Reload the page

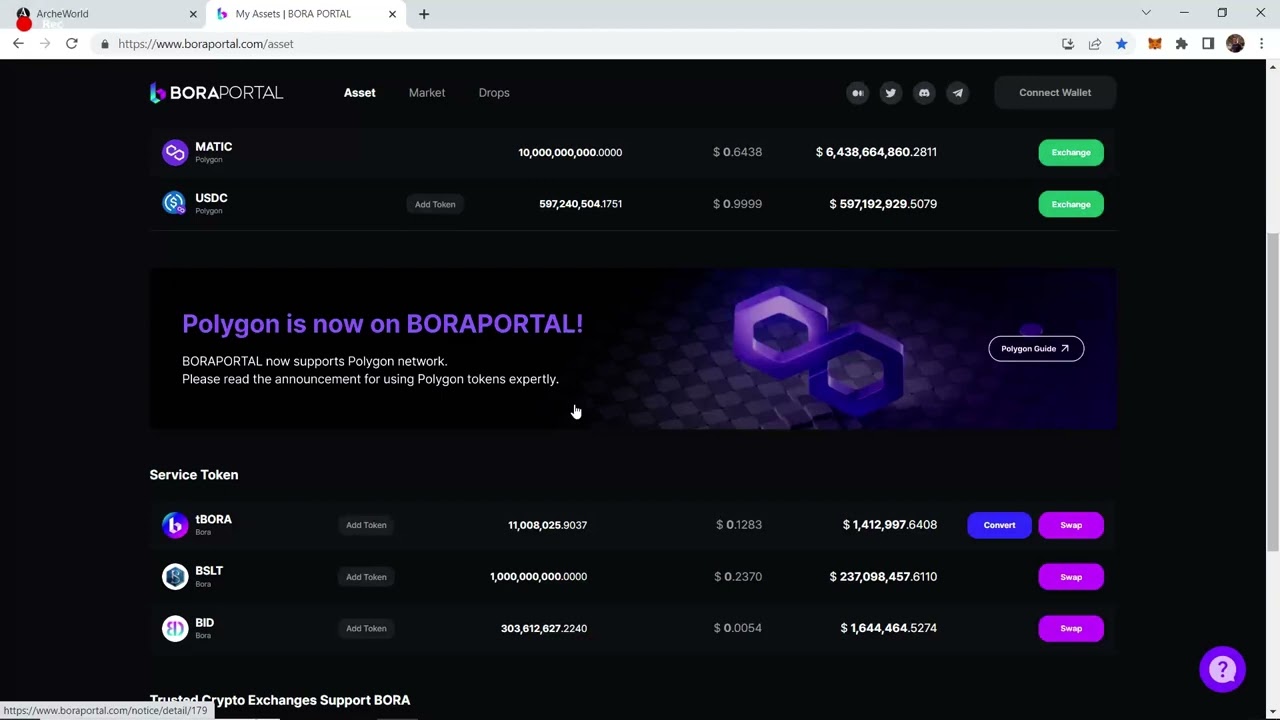point(72,44)
